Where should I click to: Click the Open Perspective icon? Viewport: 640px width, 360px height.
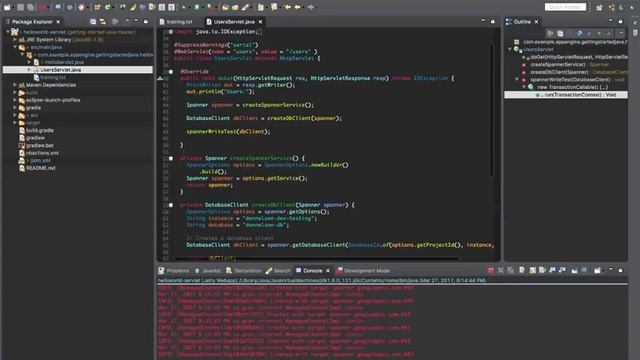pos(599,7)
